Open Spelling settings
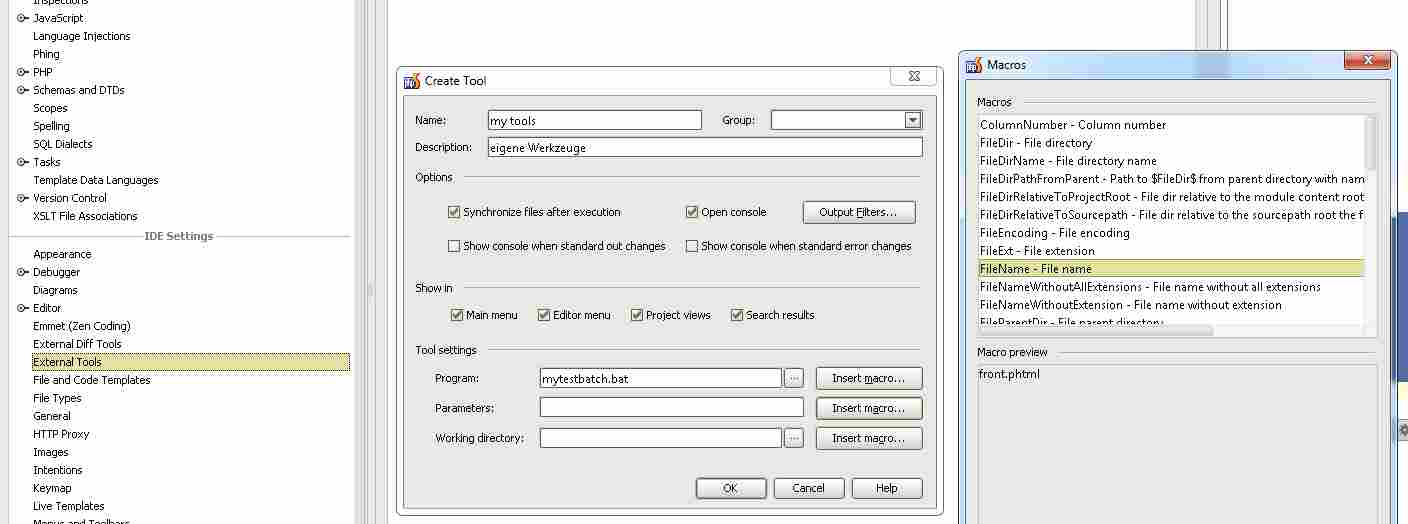Image resolution: width=1408 pixels, height=524 pixels. tap(51, 126)
